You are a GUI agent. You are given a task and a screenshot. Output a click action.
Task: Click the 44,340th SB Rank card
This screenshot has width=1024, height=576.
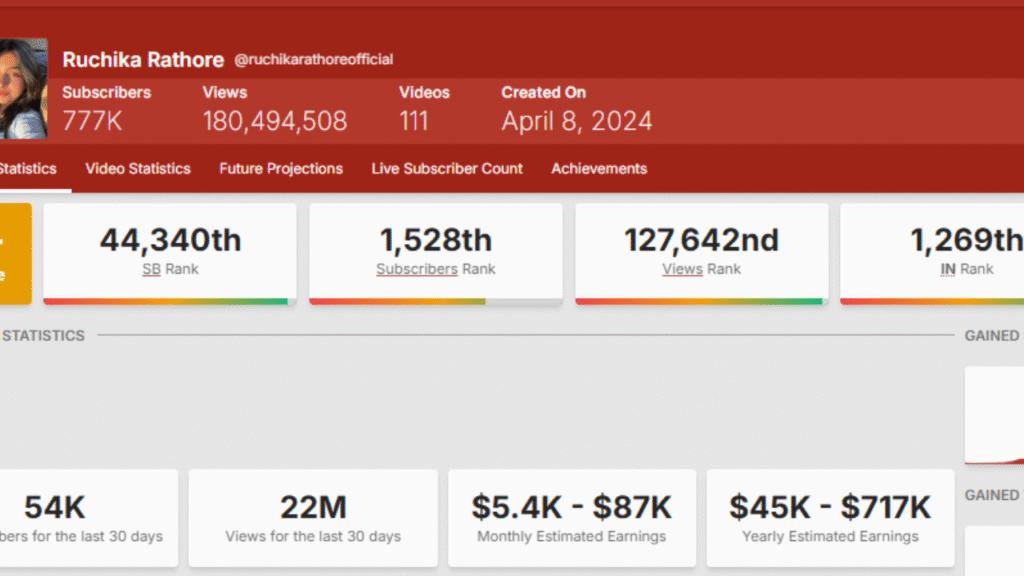point(170,253)
